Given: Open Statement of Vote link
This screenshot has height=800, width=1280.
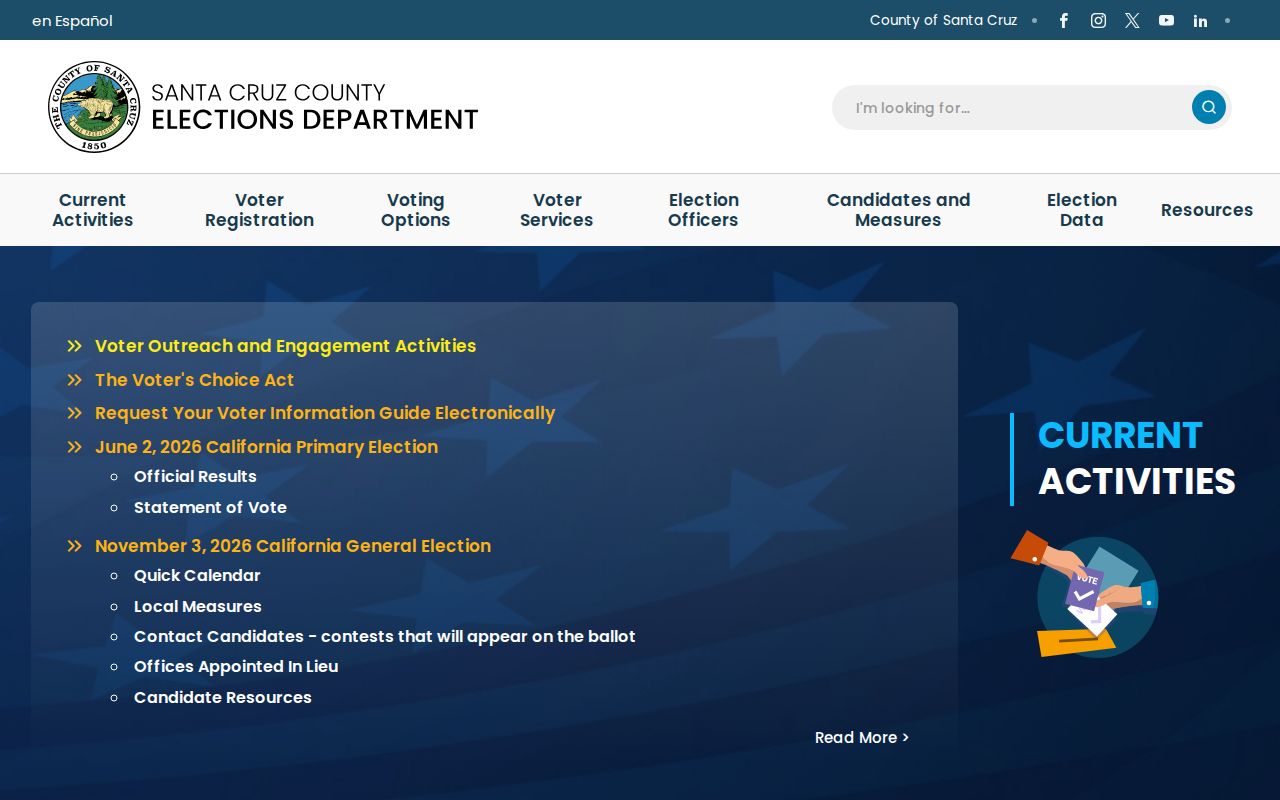Looking at the screenshot, I should click(x=210, y=507).
